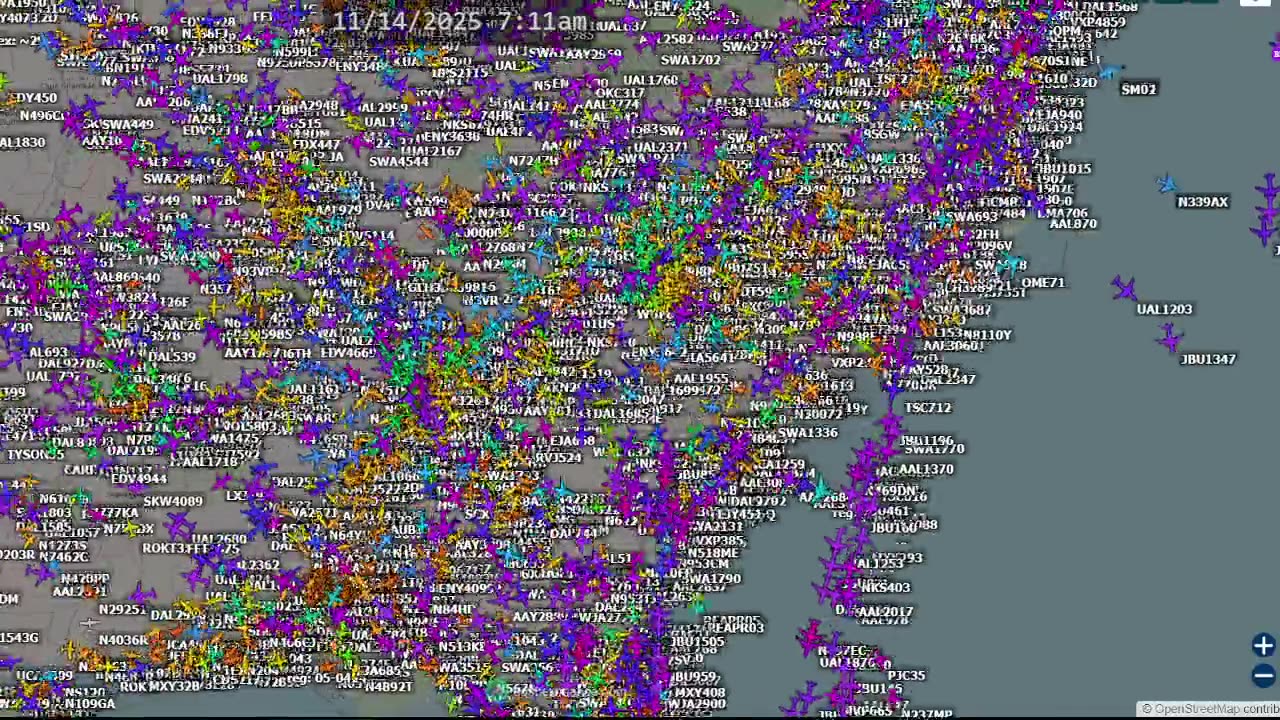Image resolution: width=1280 pixels, height=720 pixels.
Task: Select flight label N20072
Action: coord(819,414)
